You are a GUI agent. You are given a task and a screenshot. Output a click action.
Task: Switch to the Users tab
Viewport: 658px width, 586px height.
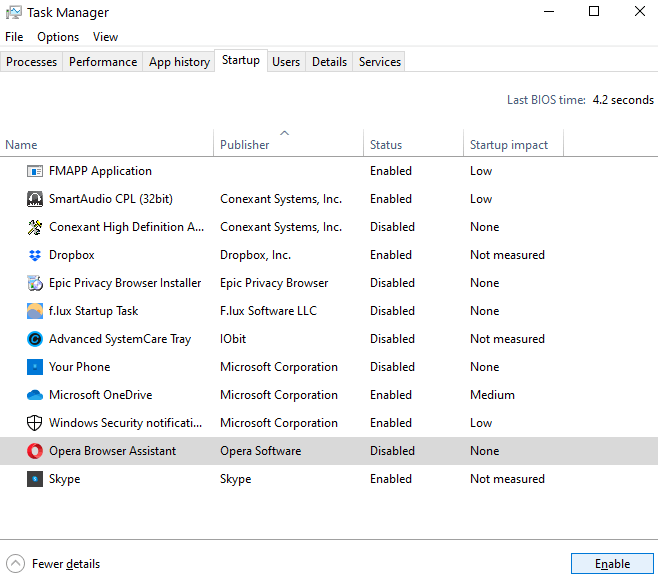[x=286, y=62]
